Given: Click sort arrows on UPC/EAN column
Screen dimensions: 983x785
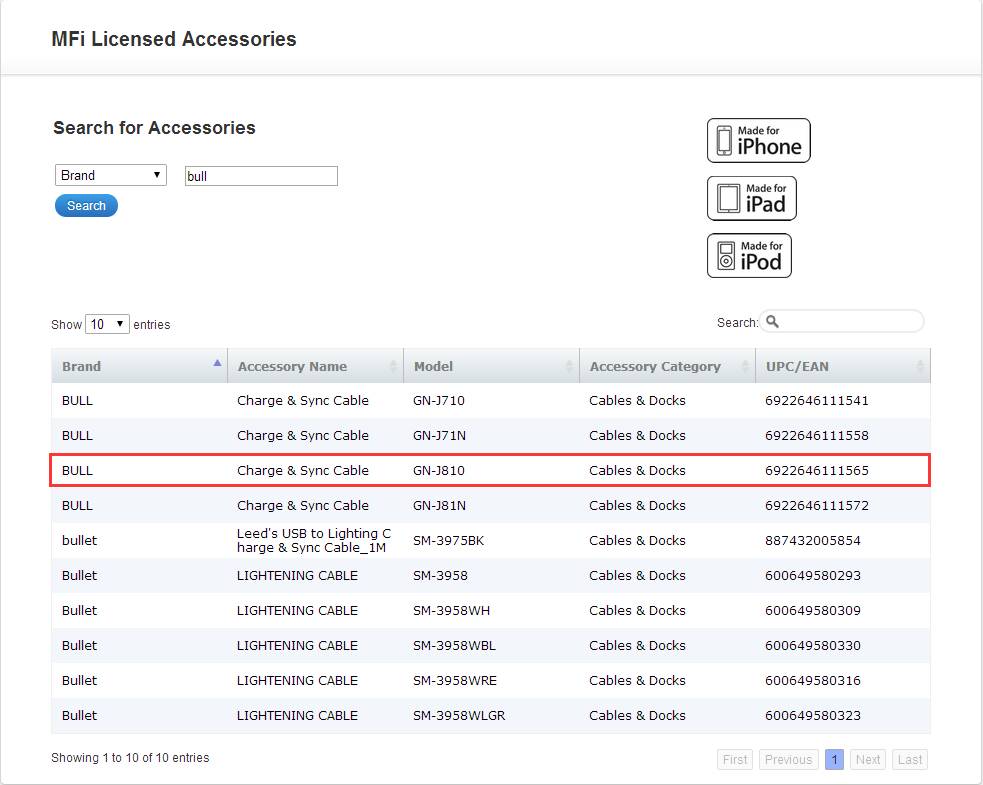Looking at the screenshot, I should tap(920, 366).
